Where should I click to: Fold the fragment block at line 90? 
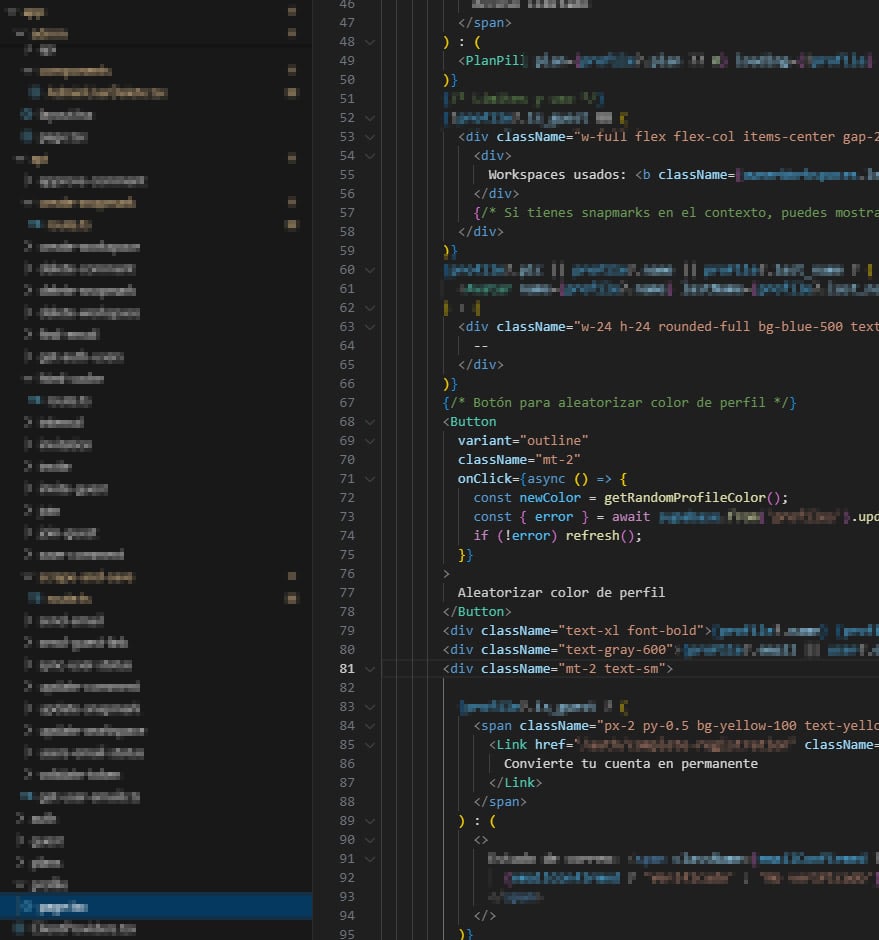coord(370,840)
